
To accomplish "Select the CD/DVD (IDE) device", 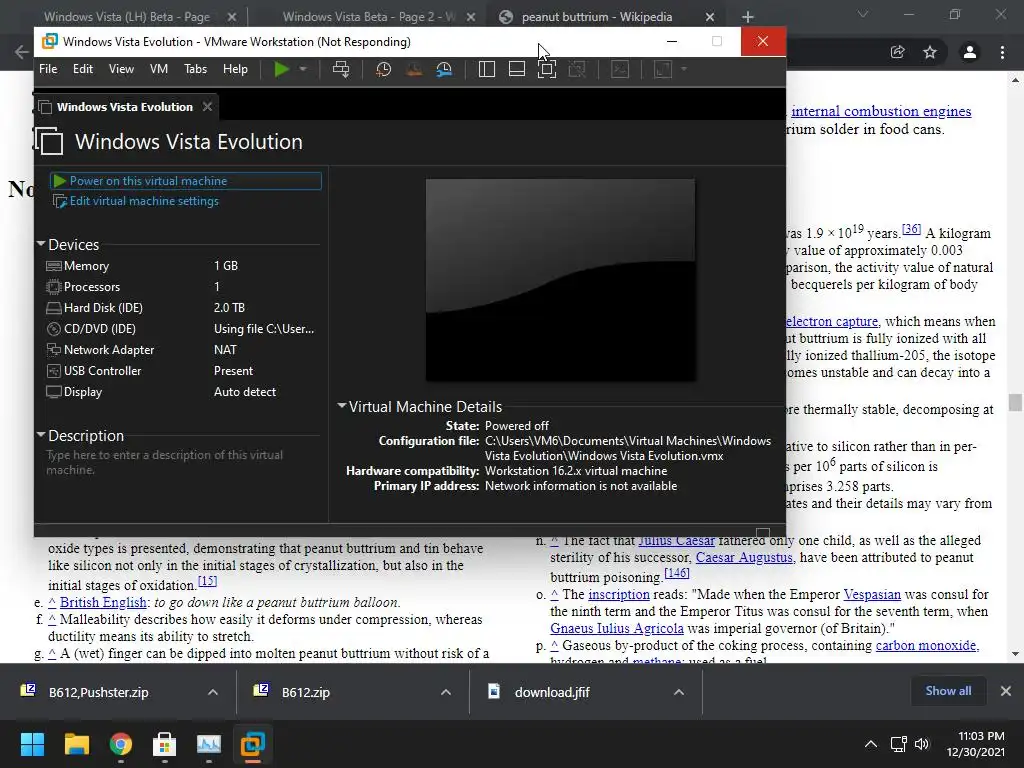I will tap(181, 328).
